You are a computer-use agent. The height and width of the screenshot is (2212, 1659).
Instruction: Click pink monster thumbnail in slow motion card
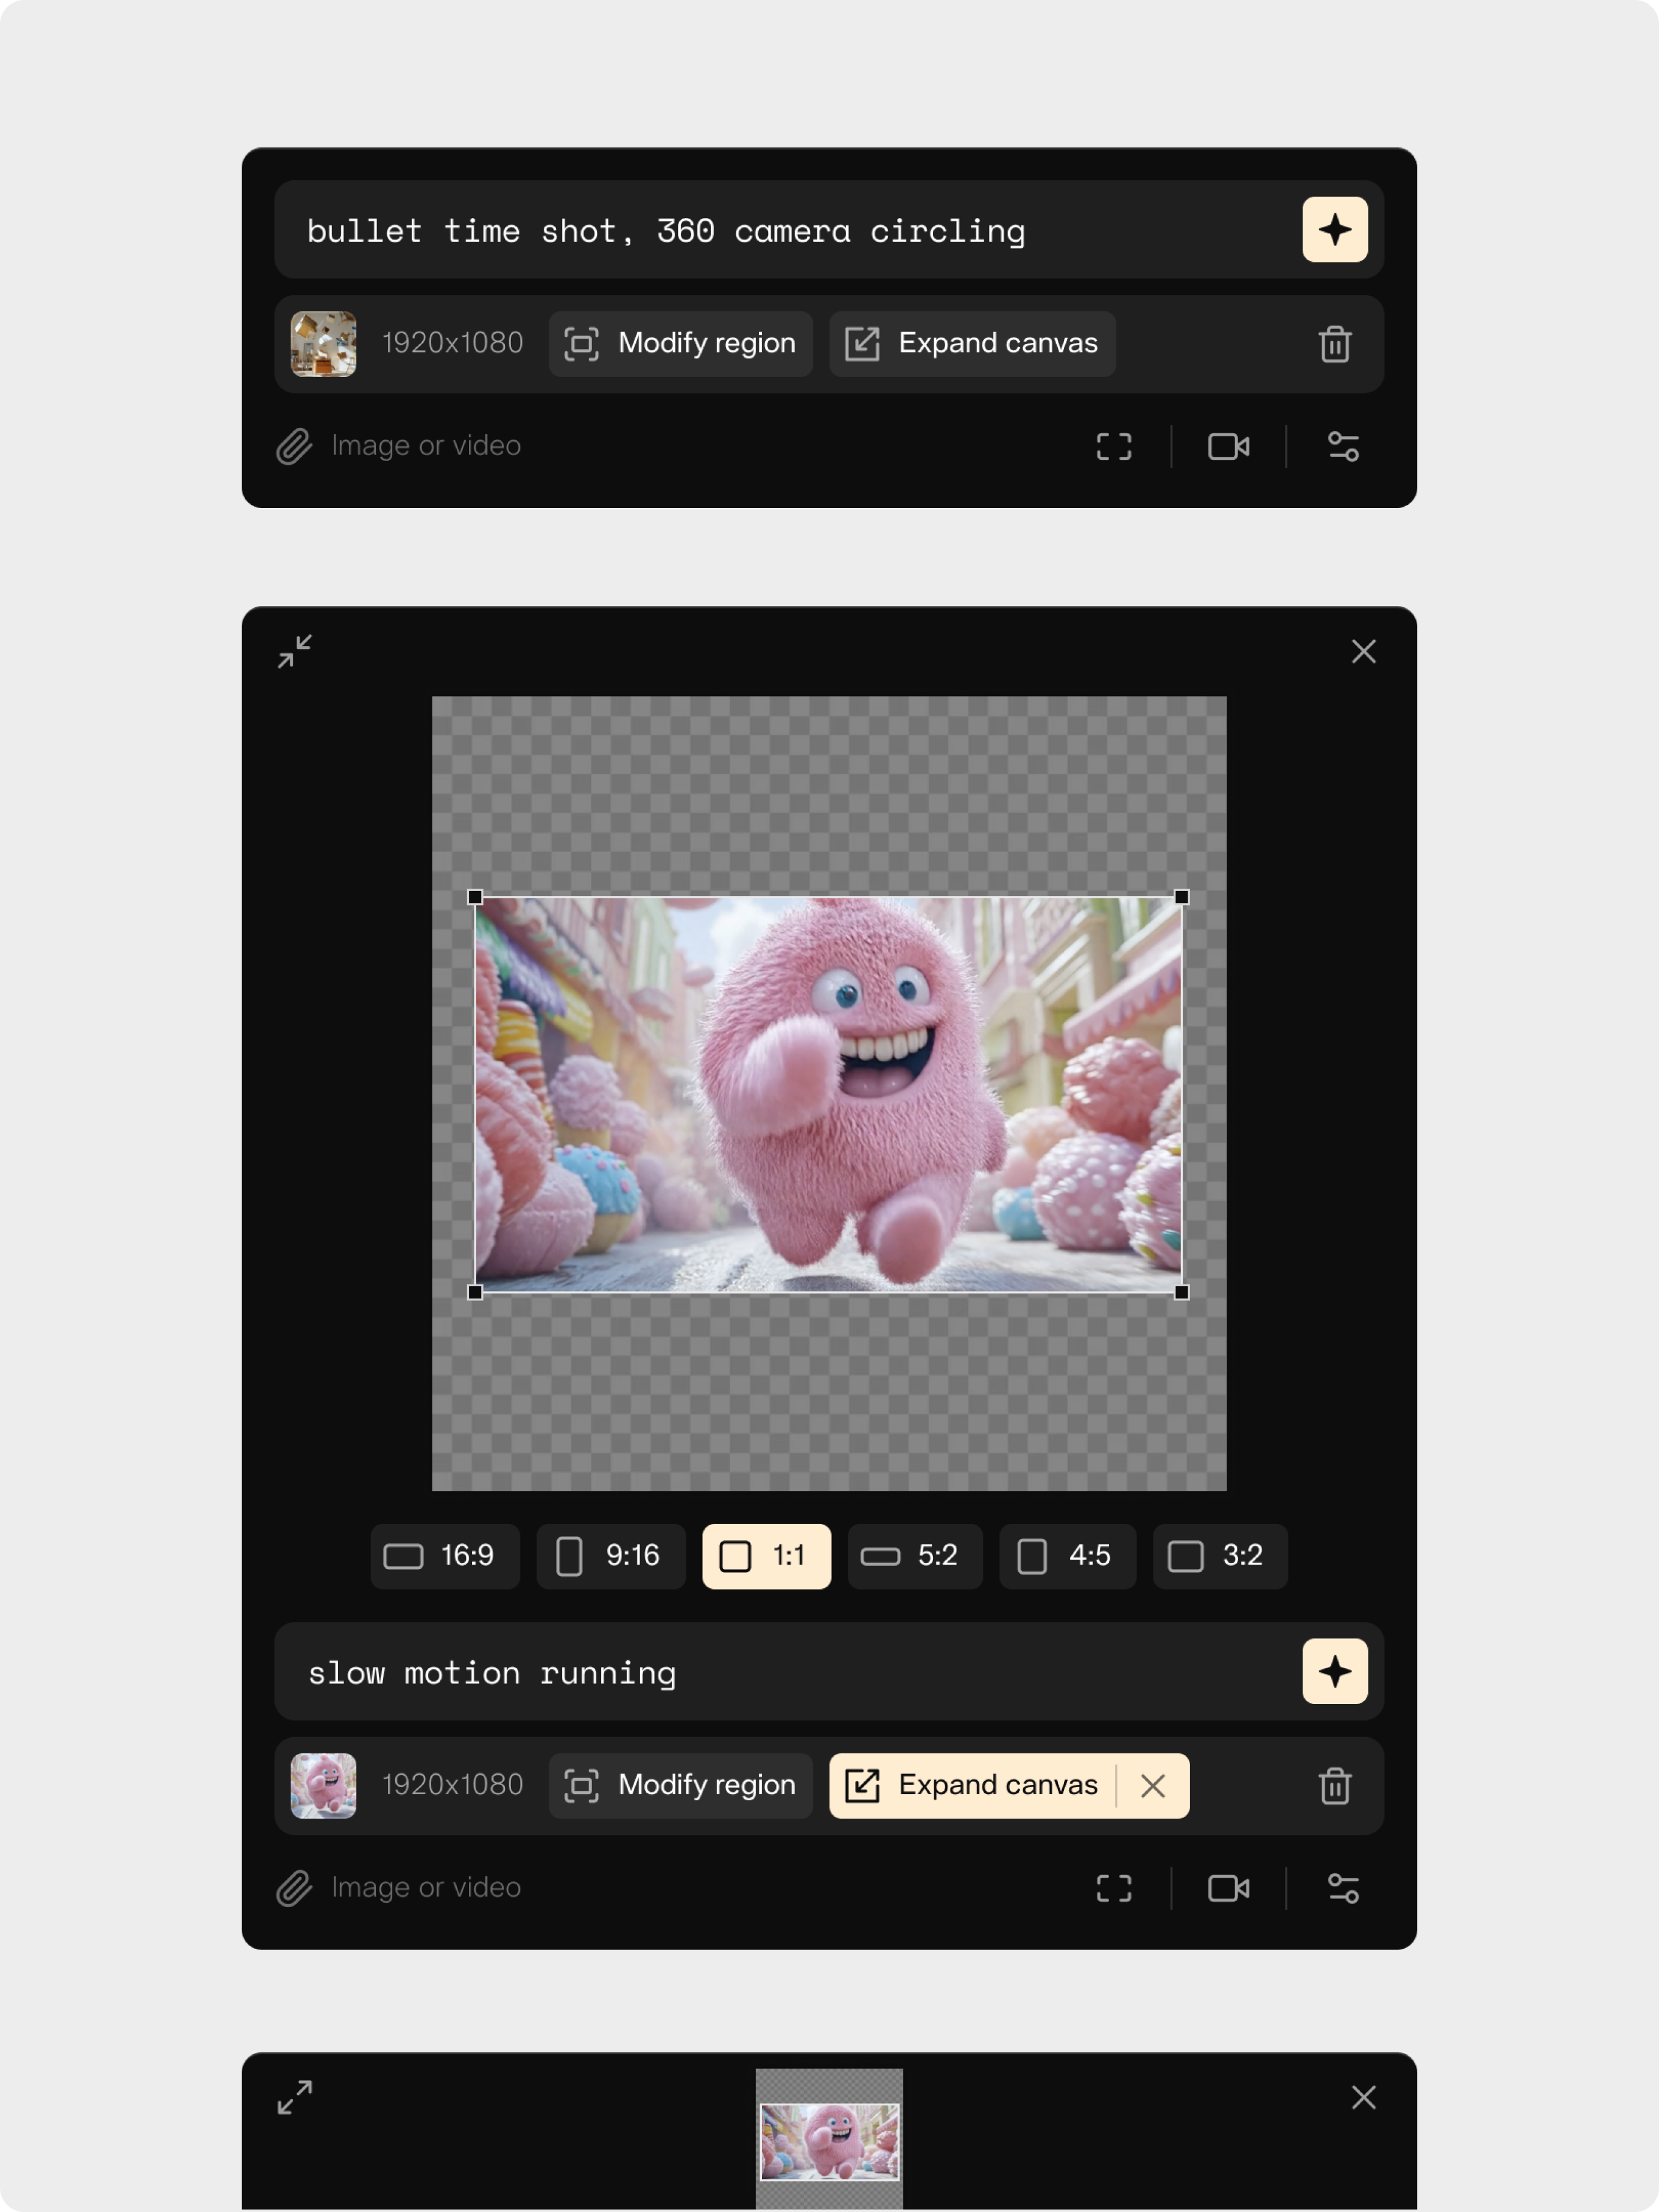323,1785
